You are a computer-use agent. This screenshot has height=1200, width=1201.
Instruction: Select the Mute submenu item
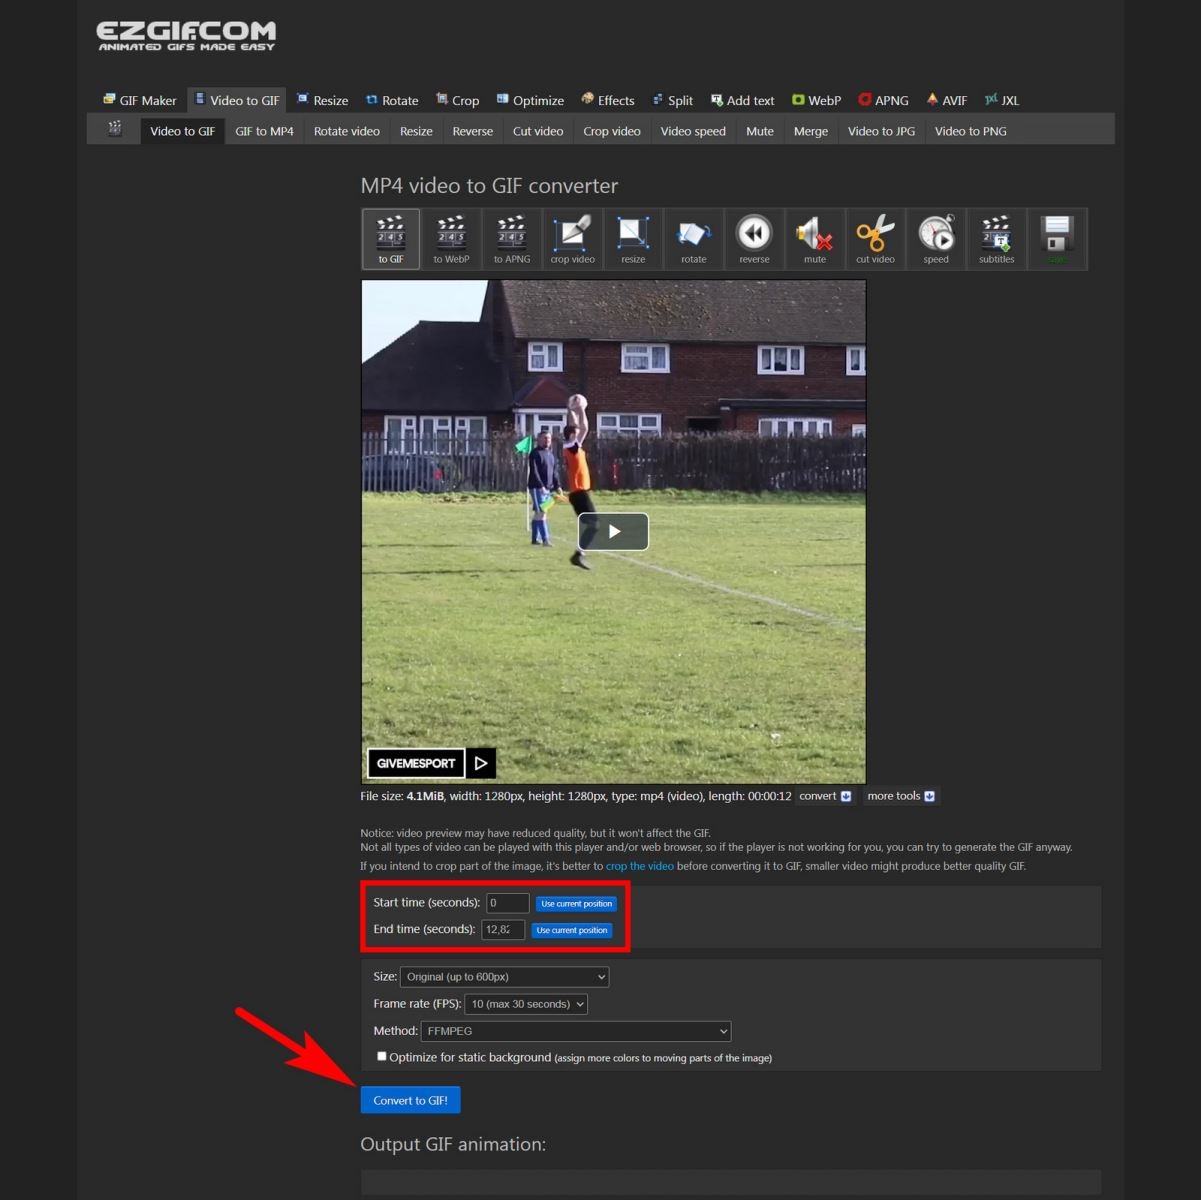760,131
